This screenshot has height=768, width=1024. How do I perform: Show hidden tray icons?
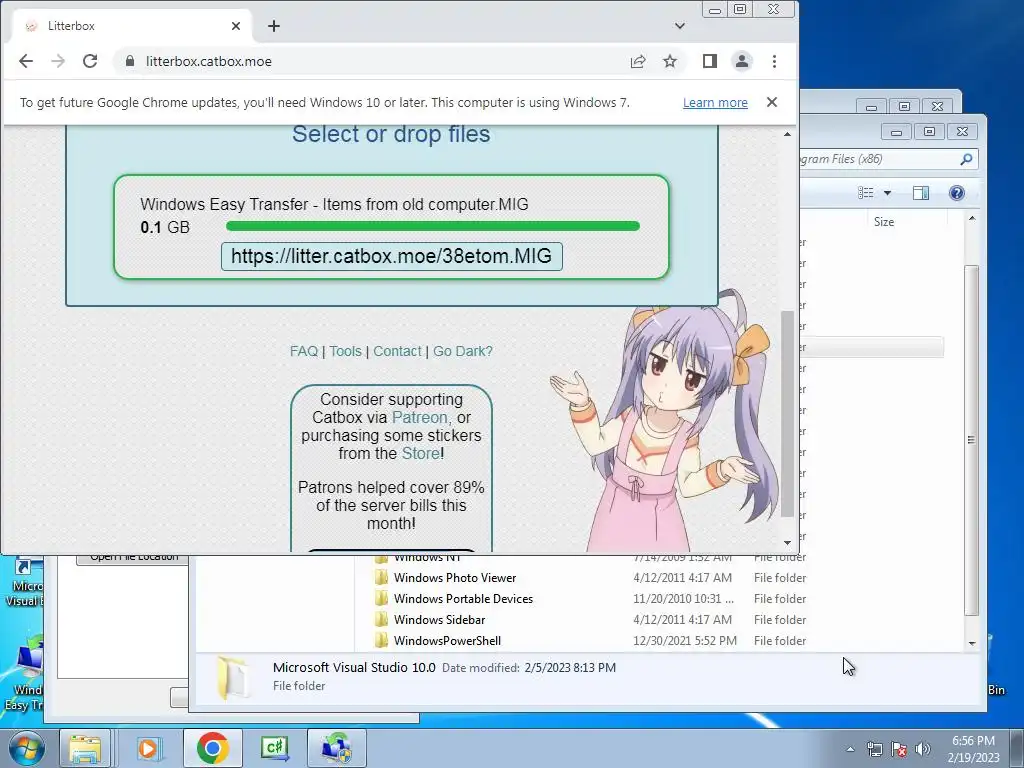pos(850,749)
